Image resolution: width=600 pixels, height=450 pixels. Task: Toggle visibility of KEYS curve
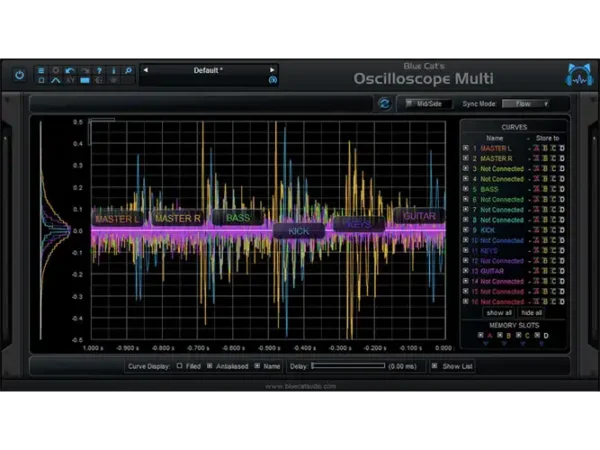tap(466, 250)
